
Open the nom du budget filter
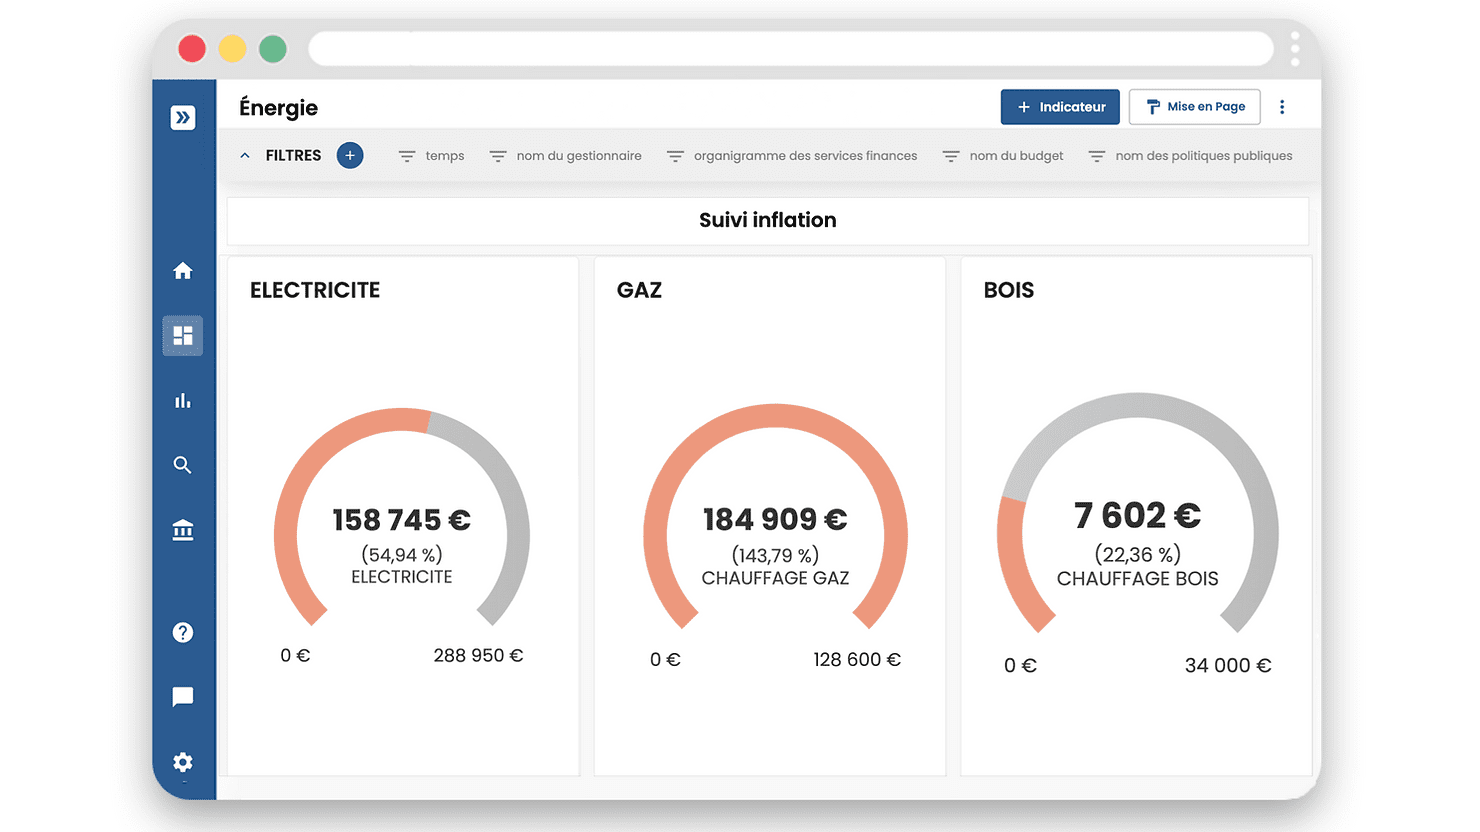click(1003, 156)
